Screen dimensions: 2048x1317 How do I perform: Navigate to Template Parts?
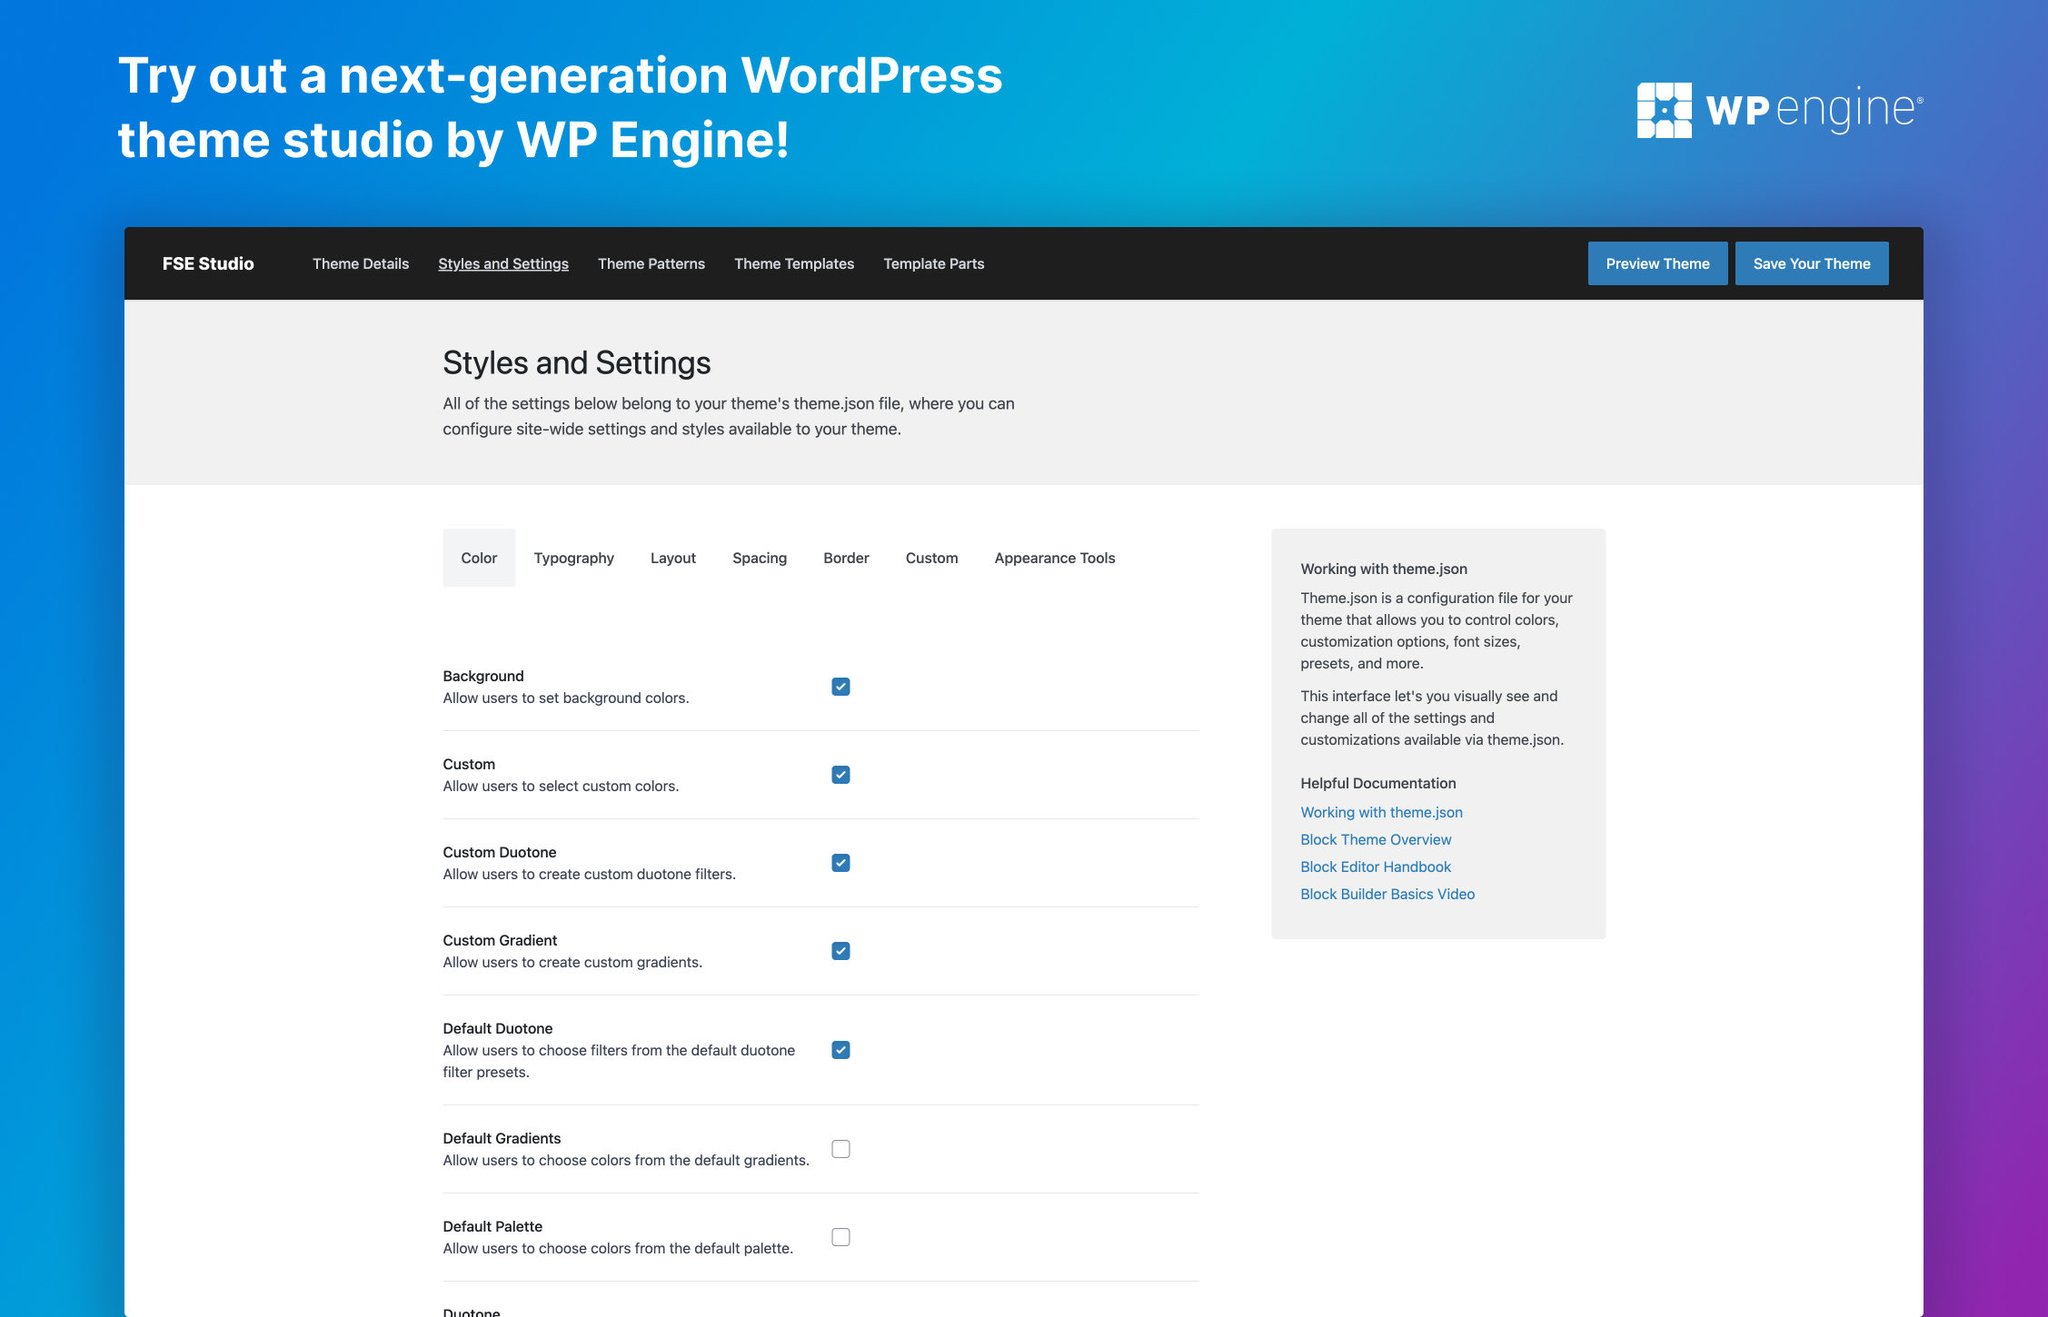pos(932,263)
